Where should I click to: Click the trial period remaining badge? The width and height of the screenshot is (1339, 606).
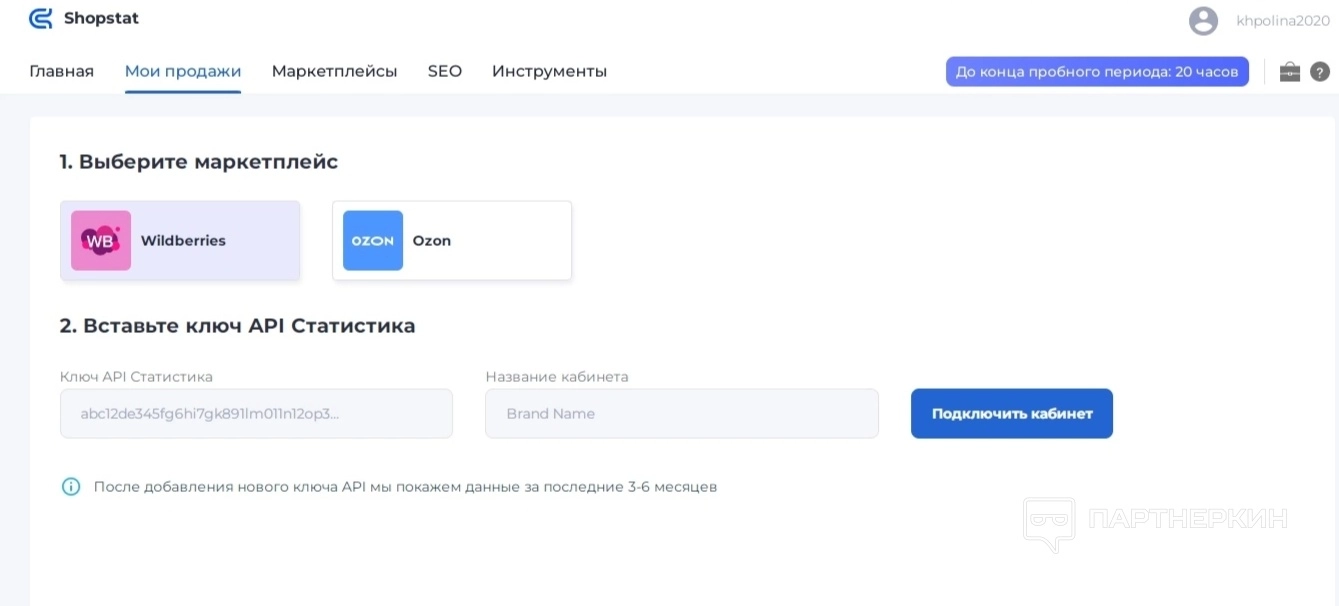(1097, 72)
